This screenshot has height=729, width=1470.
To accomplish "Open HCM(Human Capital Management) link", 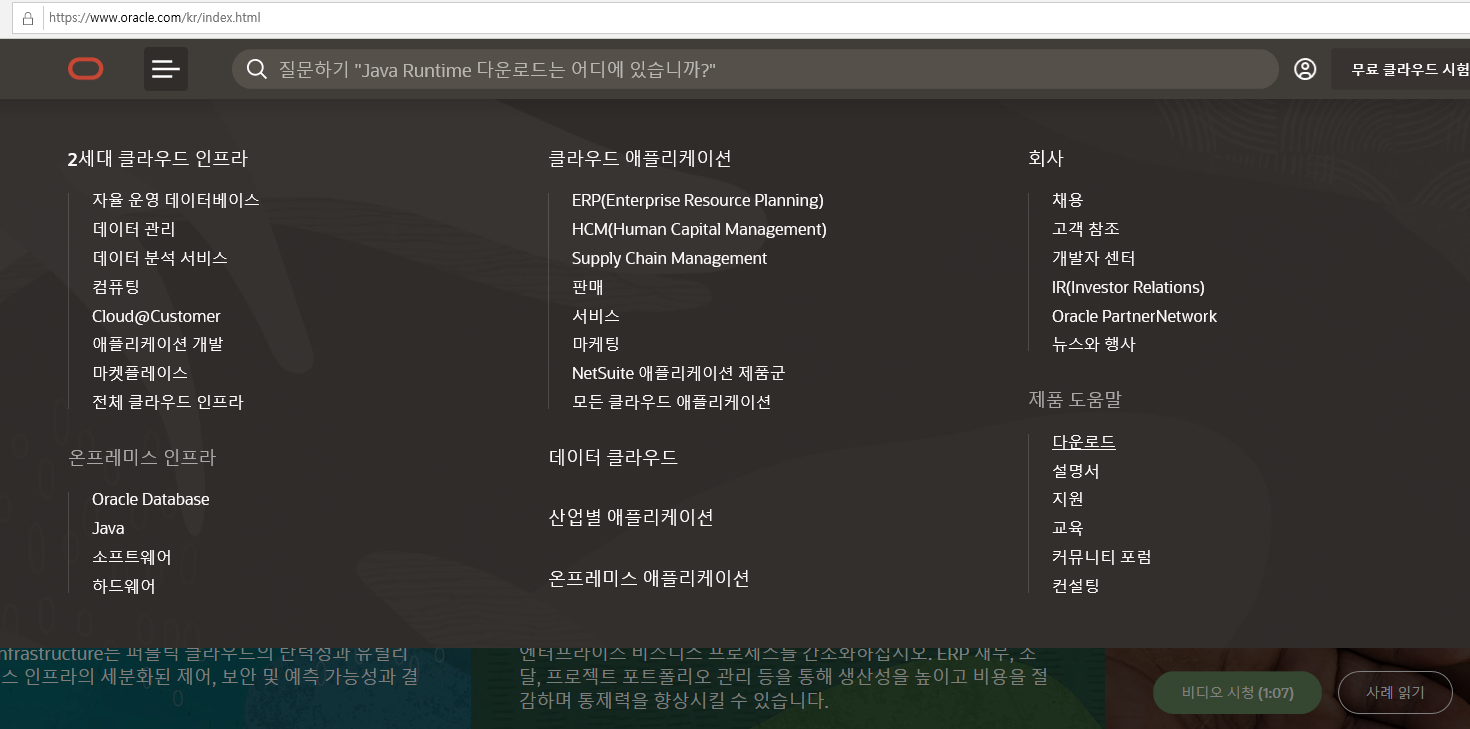I will (699, 229).
